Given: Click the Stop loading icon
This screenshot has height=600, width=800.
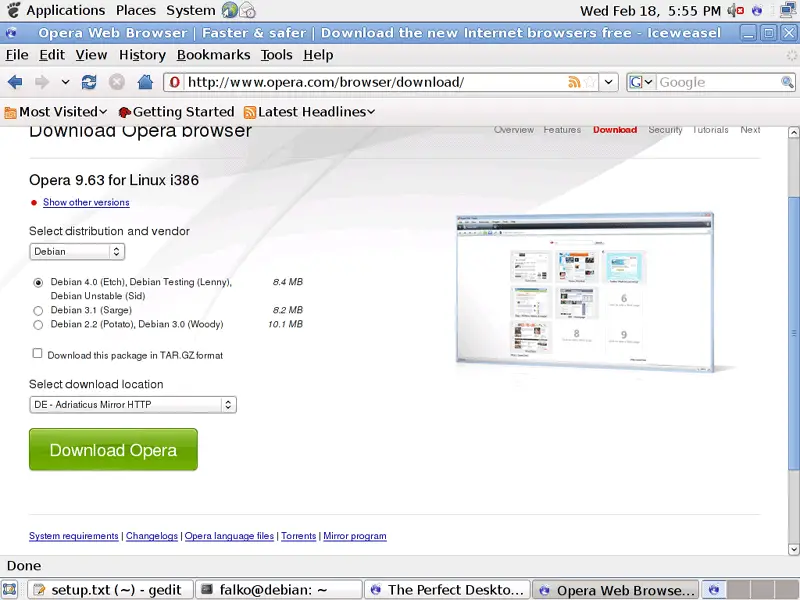Looking at the screenshot, I should point(117,82).
